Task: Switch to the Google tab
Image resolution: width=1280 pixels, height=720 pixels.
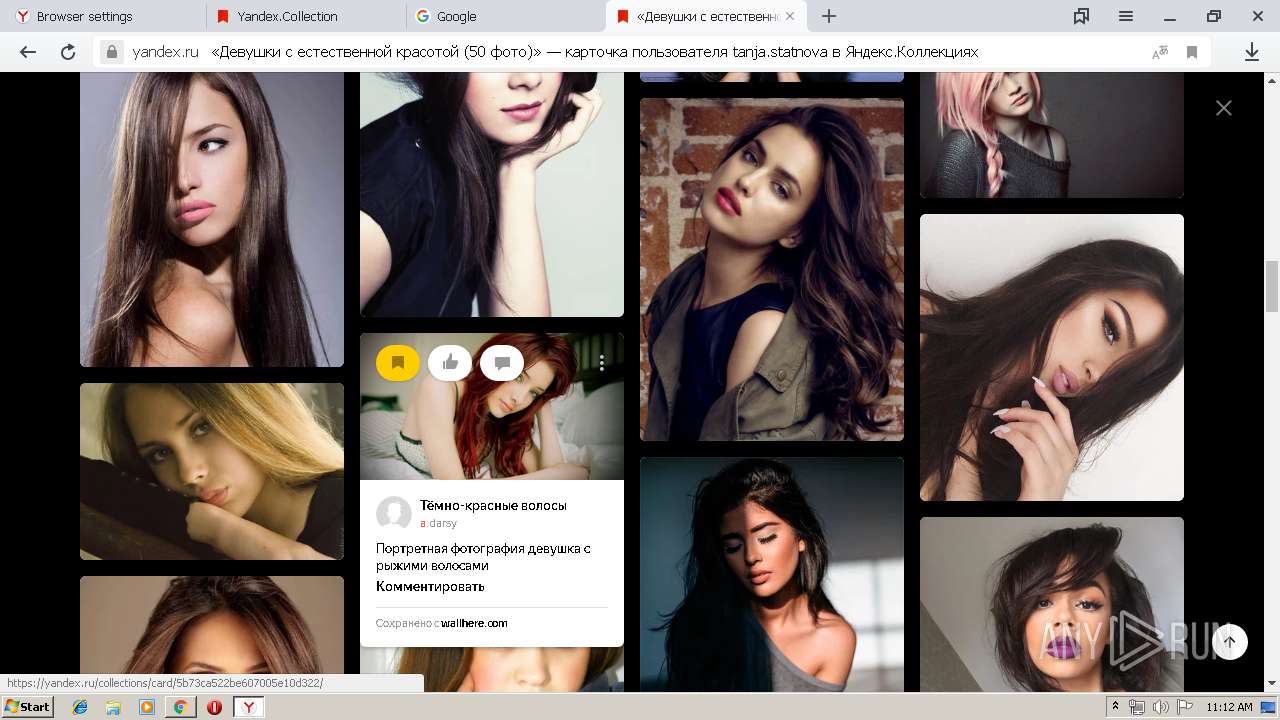Action: 506,16
